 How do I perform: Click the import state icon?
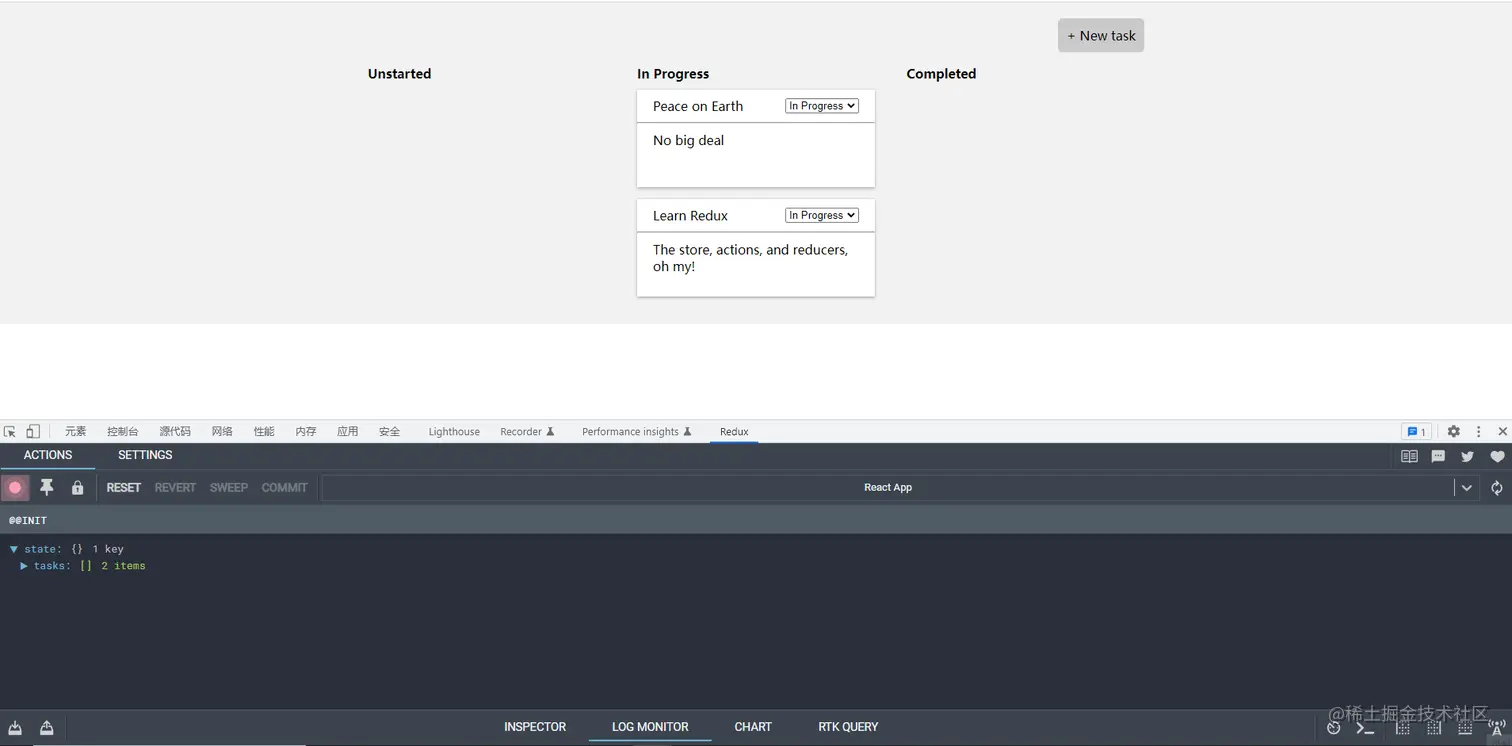pos(15,728)
